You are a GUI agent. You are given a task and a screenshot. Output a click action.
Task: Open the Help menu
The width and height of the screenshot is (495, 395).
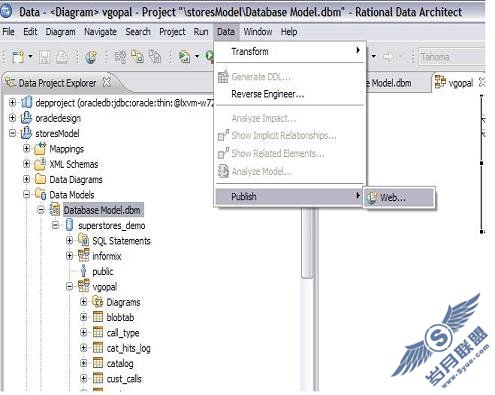pos(289,32)
